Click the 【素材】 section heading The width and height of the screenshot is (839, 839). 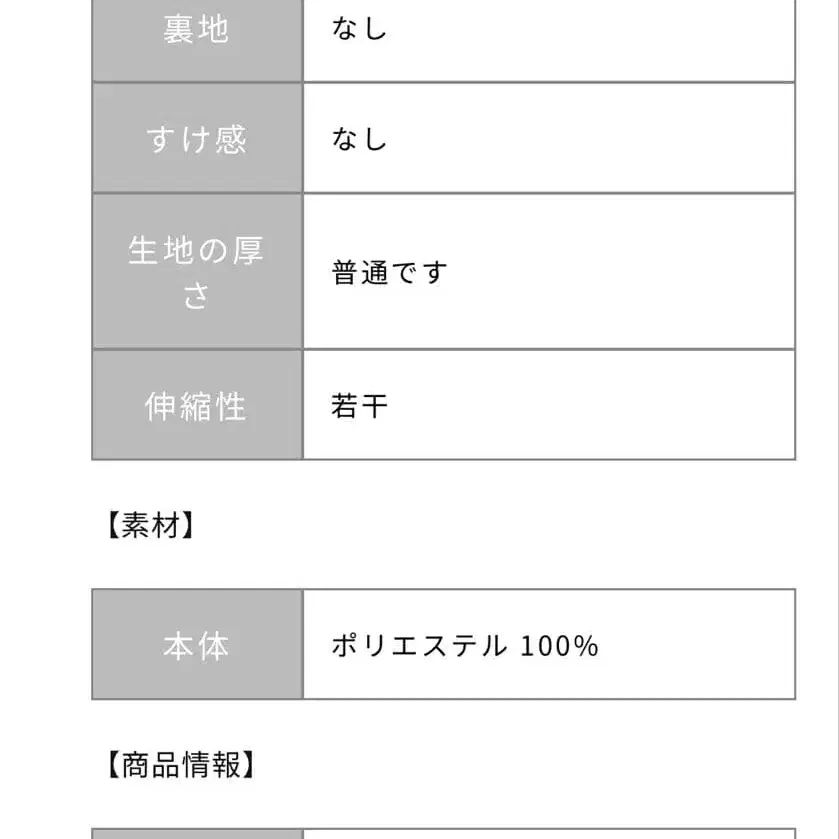pos(149,526)
